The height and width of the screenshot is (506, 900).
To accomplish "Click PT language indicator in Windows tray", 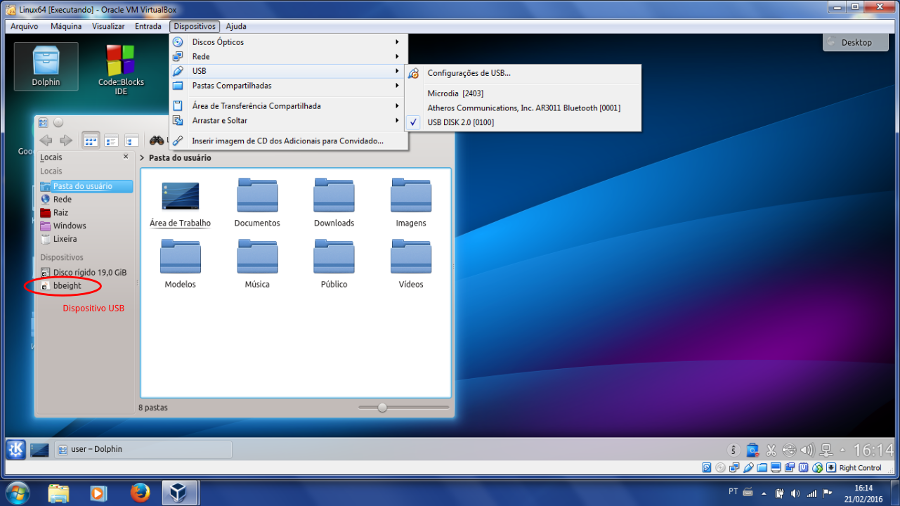I will coord(733,492).
